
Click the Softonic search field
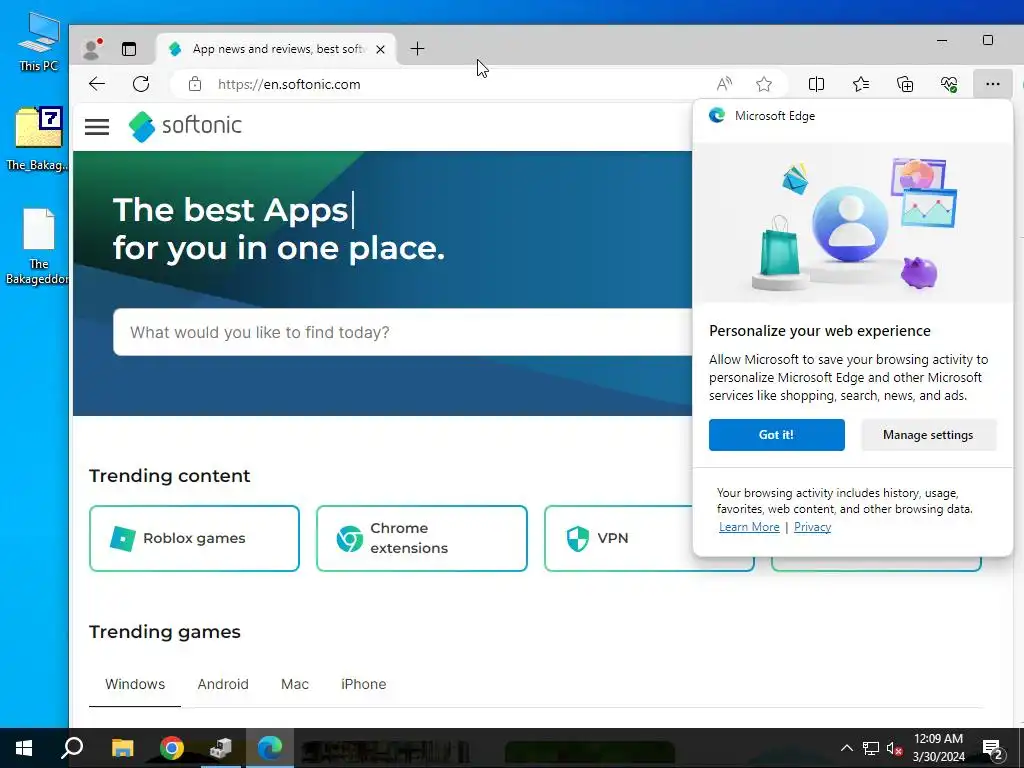[402, 332]
